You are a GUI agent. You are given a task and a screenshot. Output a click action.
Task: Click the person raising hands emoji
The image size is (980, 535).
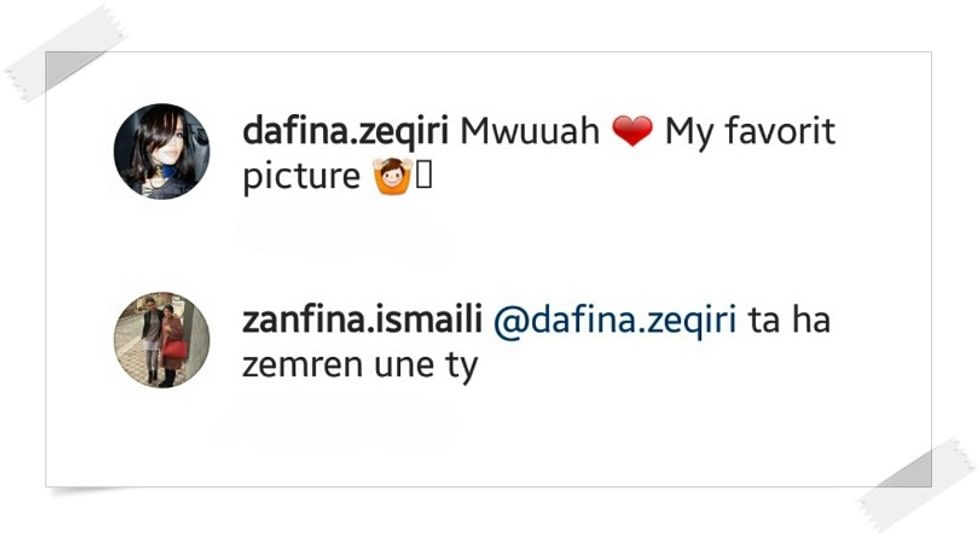coord(392,176)
